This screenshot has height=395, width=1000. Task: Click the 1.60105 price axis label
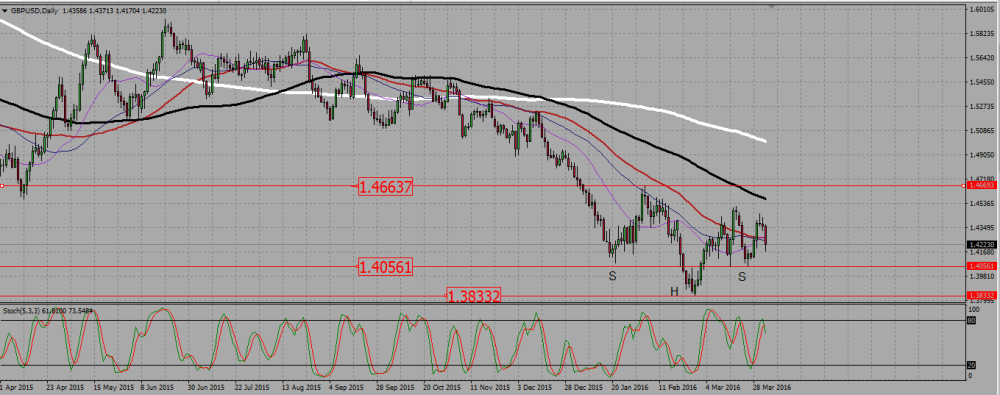pyautogui.click(x=981, y=10)
